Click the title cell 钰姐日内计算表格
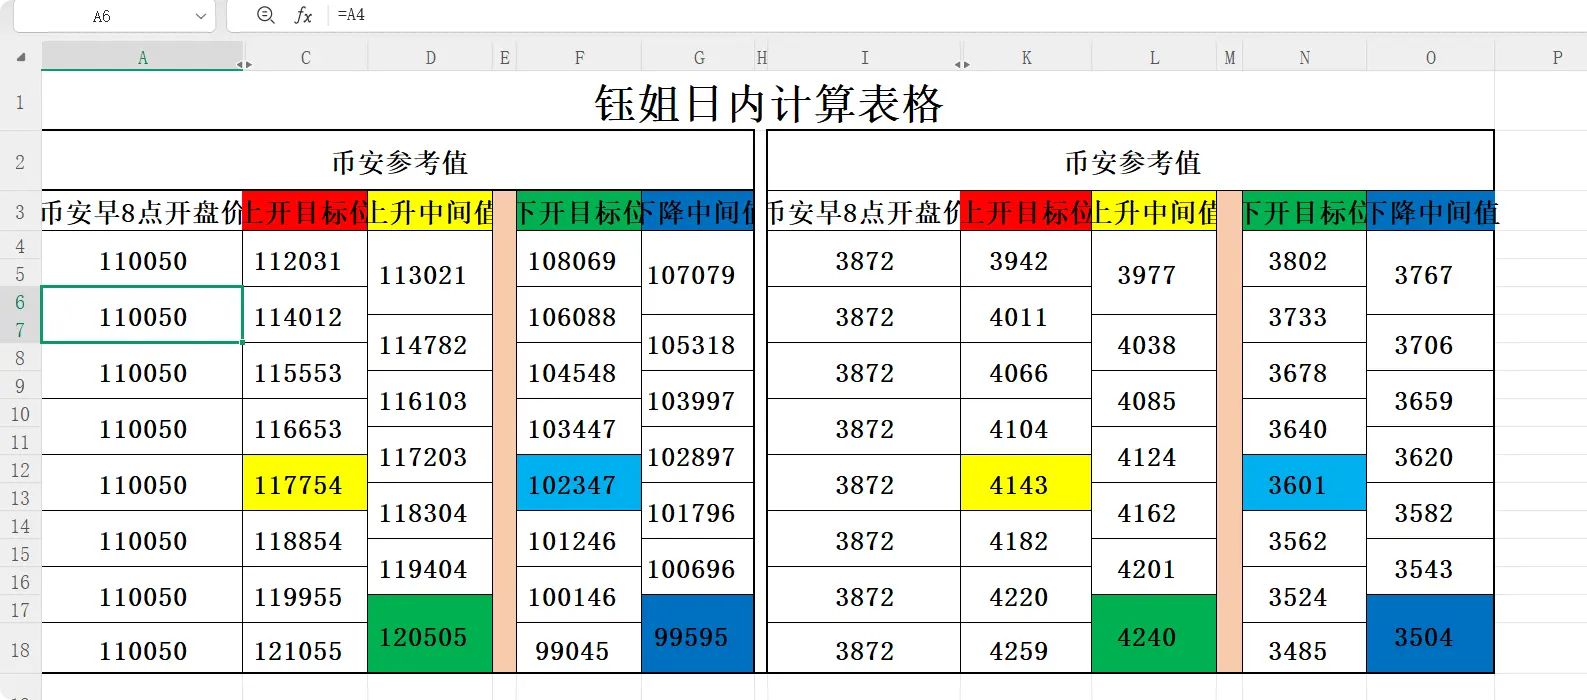 point(768,102)
